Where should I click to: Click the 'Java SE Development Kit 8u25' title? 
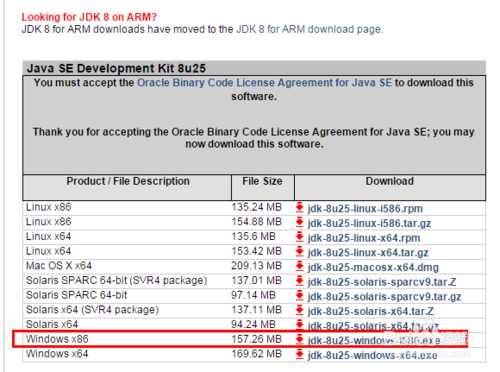tap(116, 68)
